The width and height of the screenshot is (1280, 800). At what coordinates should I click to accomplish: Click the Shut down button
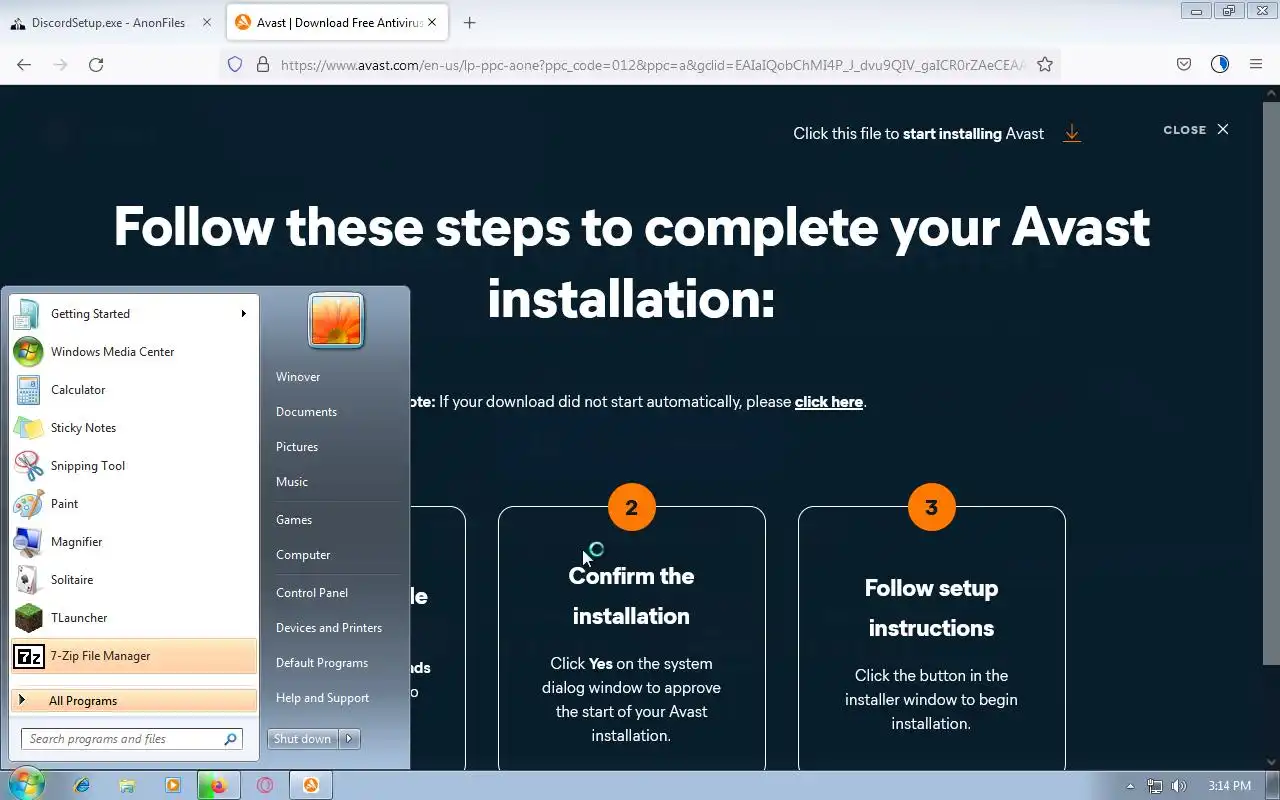[303, 739]
